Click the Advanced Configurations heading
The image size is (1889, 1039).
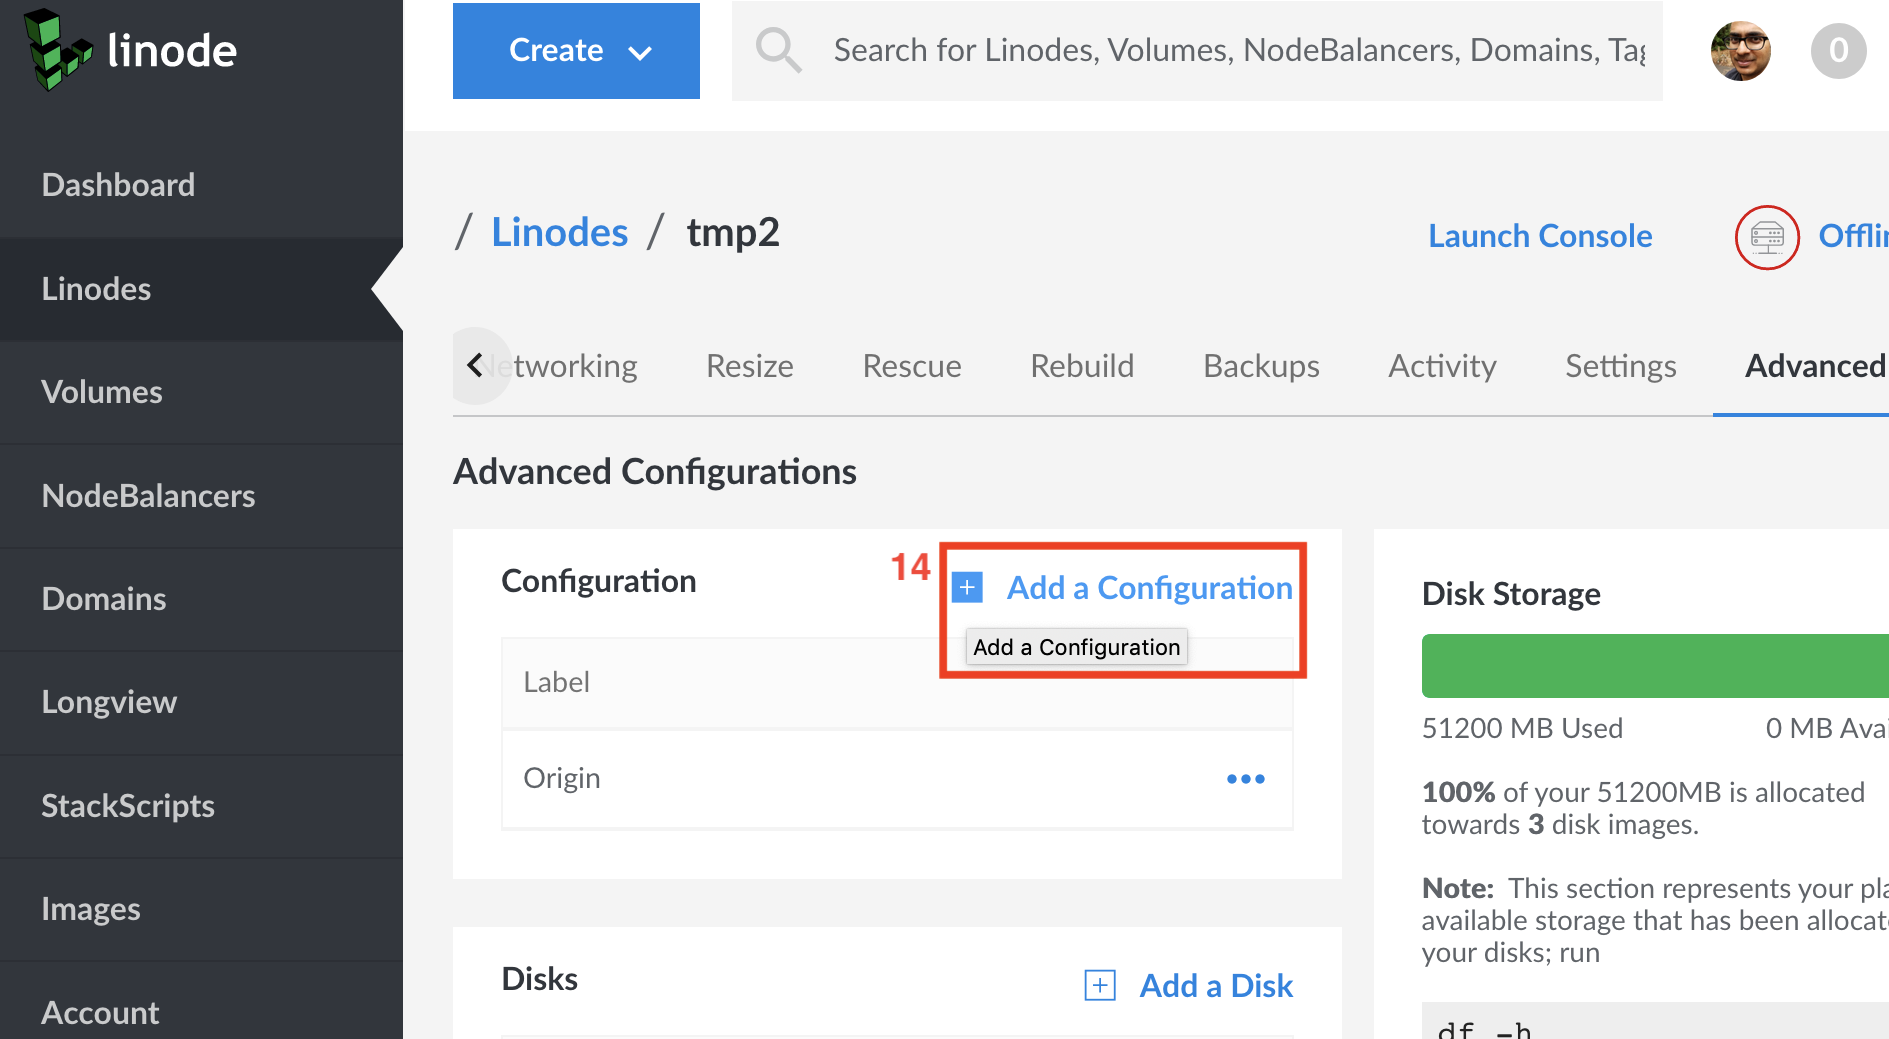[x=655, y=472]
